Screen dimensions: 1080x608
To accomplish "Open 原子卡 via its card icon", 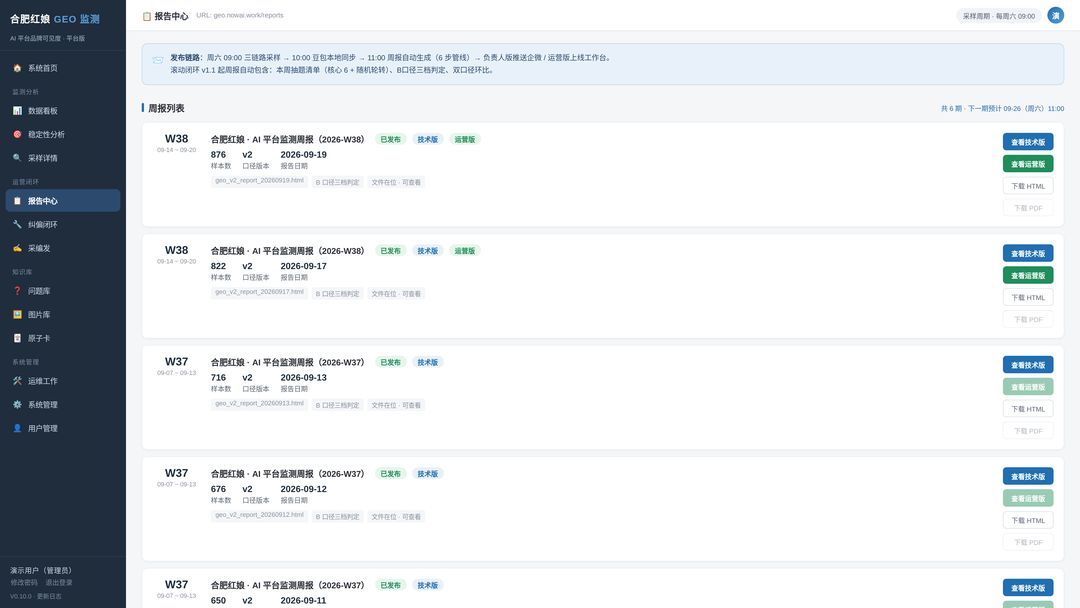I will [x=17, y=338].
